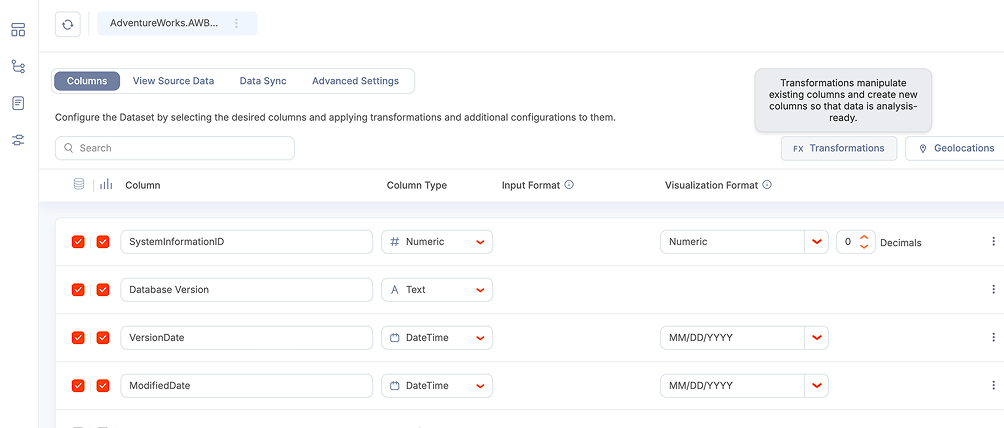
Task: Open the sliders settings icon in sidebar
Action: tap(18, 140)
